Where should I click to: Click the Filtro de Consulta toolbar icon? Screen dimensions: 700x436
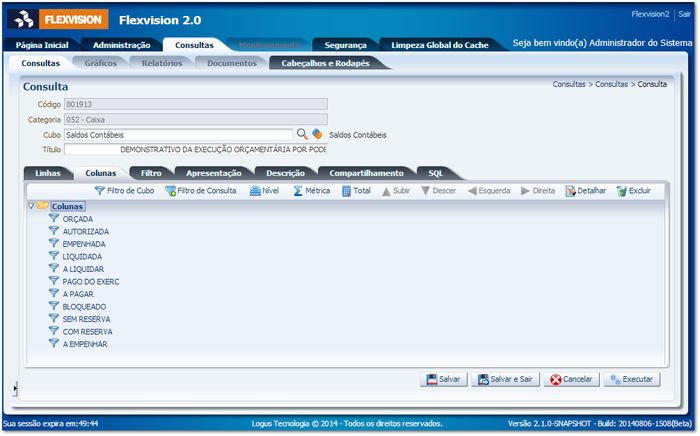[171, 190]
